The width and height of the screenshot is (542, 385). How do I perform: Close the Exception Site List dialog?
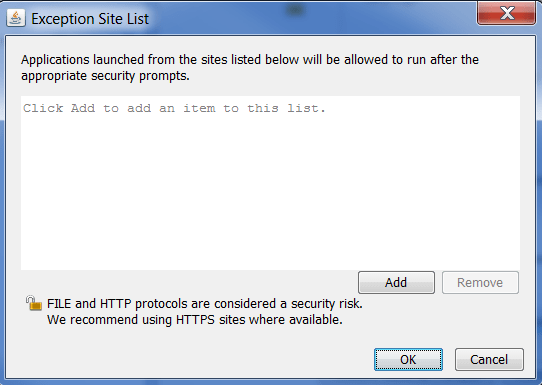506,13
